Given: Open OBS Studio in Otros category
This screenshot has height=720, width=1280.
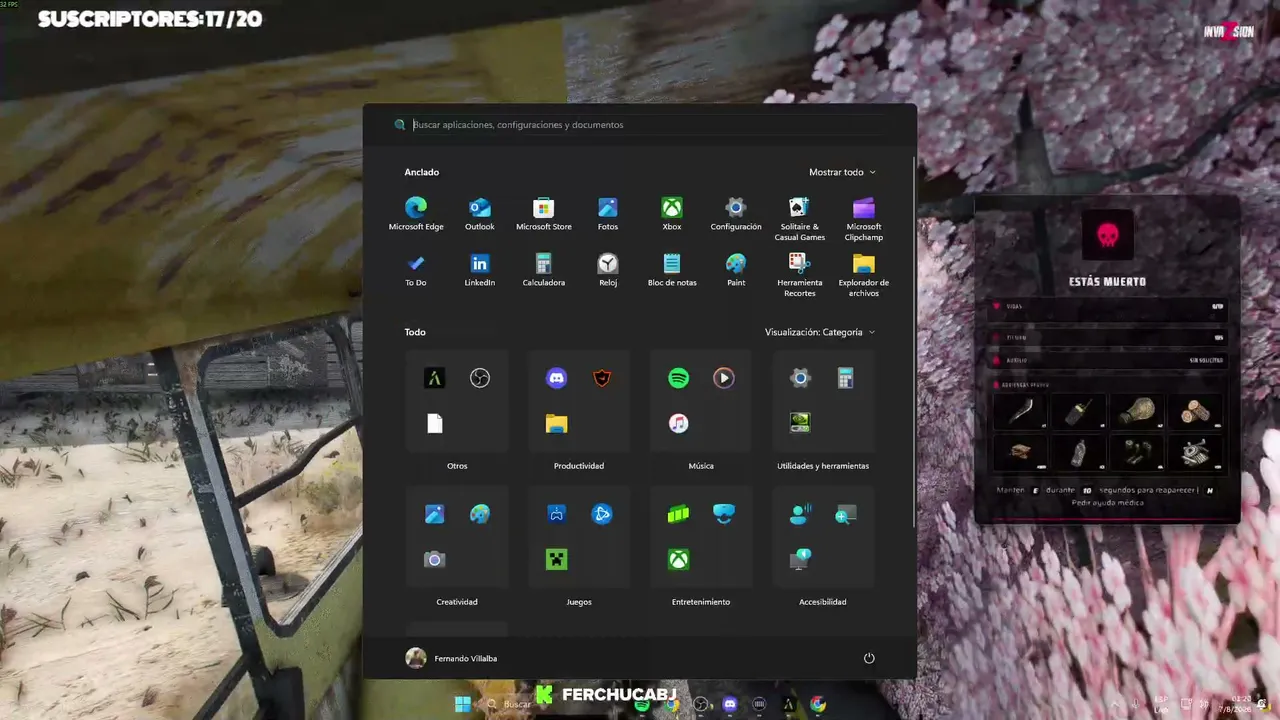Looking at the screenshot, I should pyautogui.click(x=480, y=378).
